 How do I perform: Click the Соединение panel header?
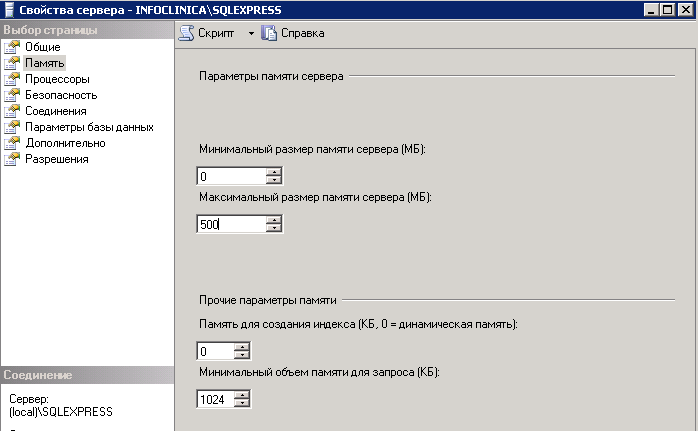click(x=87, y=375)
